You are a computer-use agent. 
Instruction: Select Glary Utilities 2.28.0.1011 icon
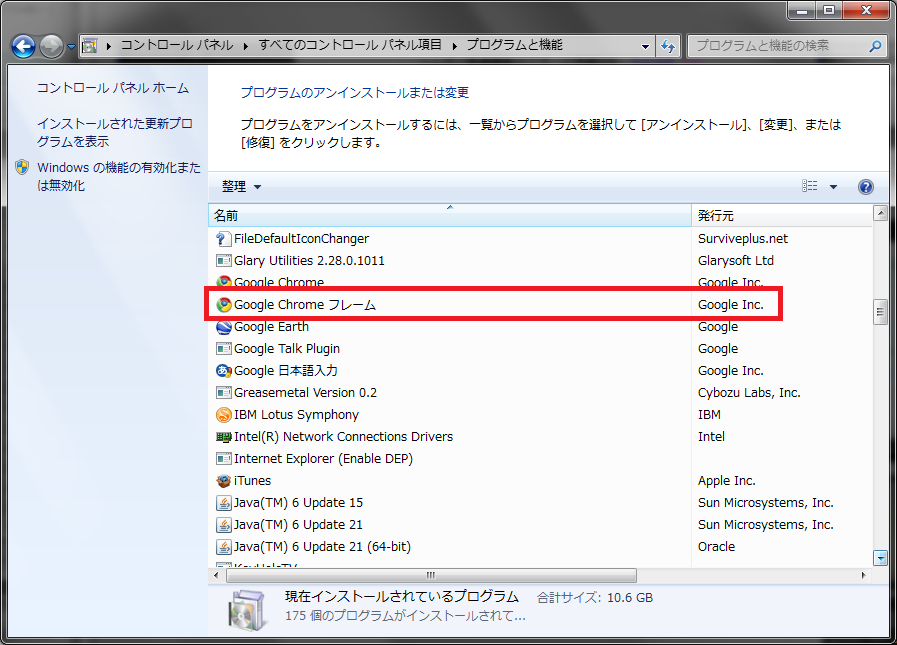(224, 261)
